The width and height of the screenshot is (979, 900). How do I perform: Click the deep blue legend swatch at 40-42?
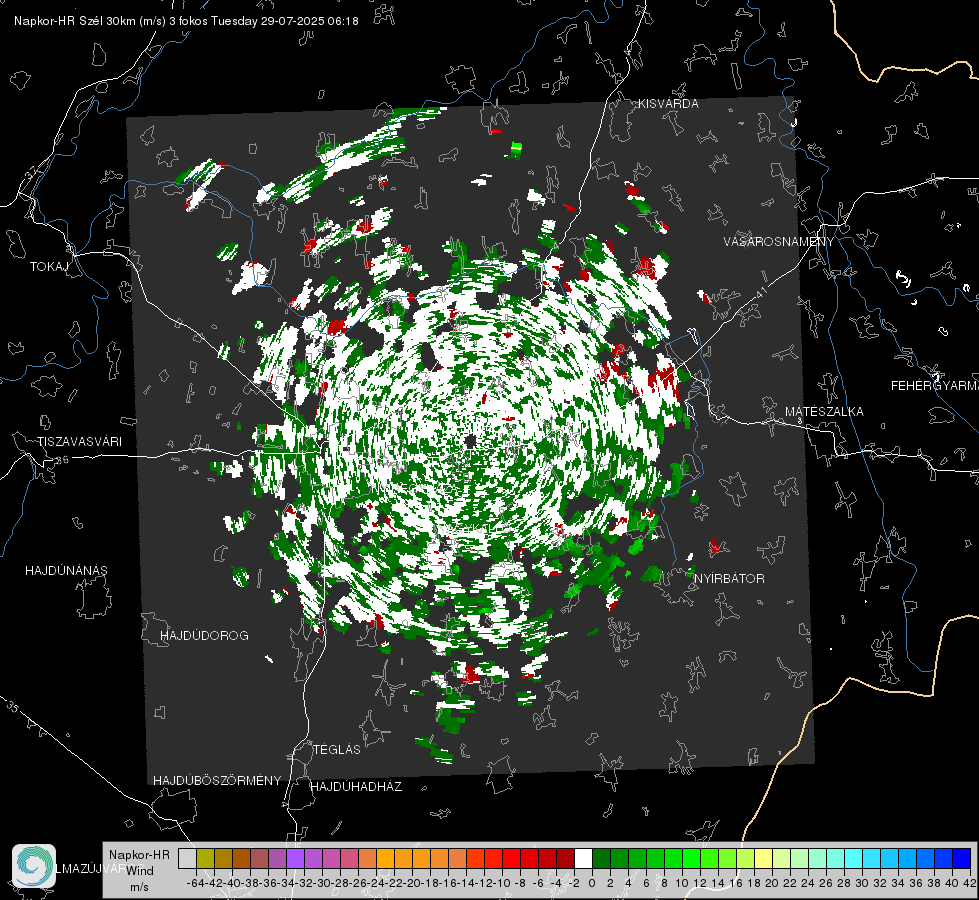point(962,858)
